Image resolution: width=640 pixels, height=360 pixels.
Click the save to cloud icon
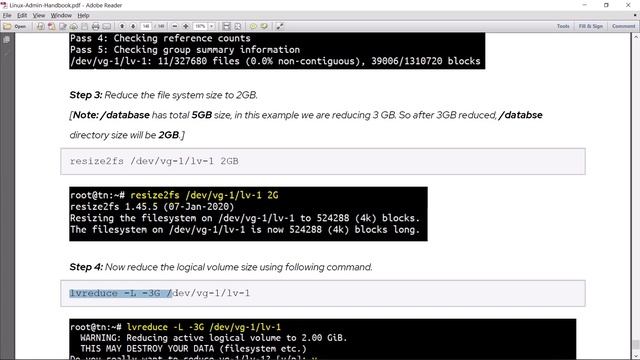73,27
